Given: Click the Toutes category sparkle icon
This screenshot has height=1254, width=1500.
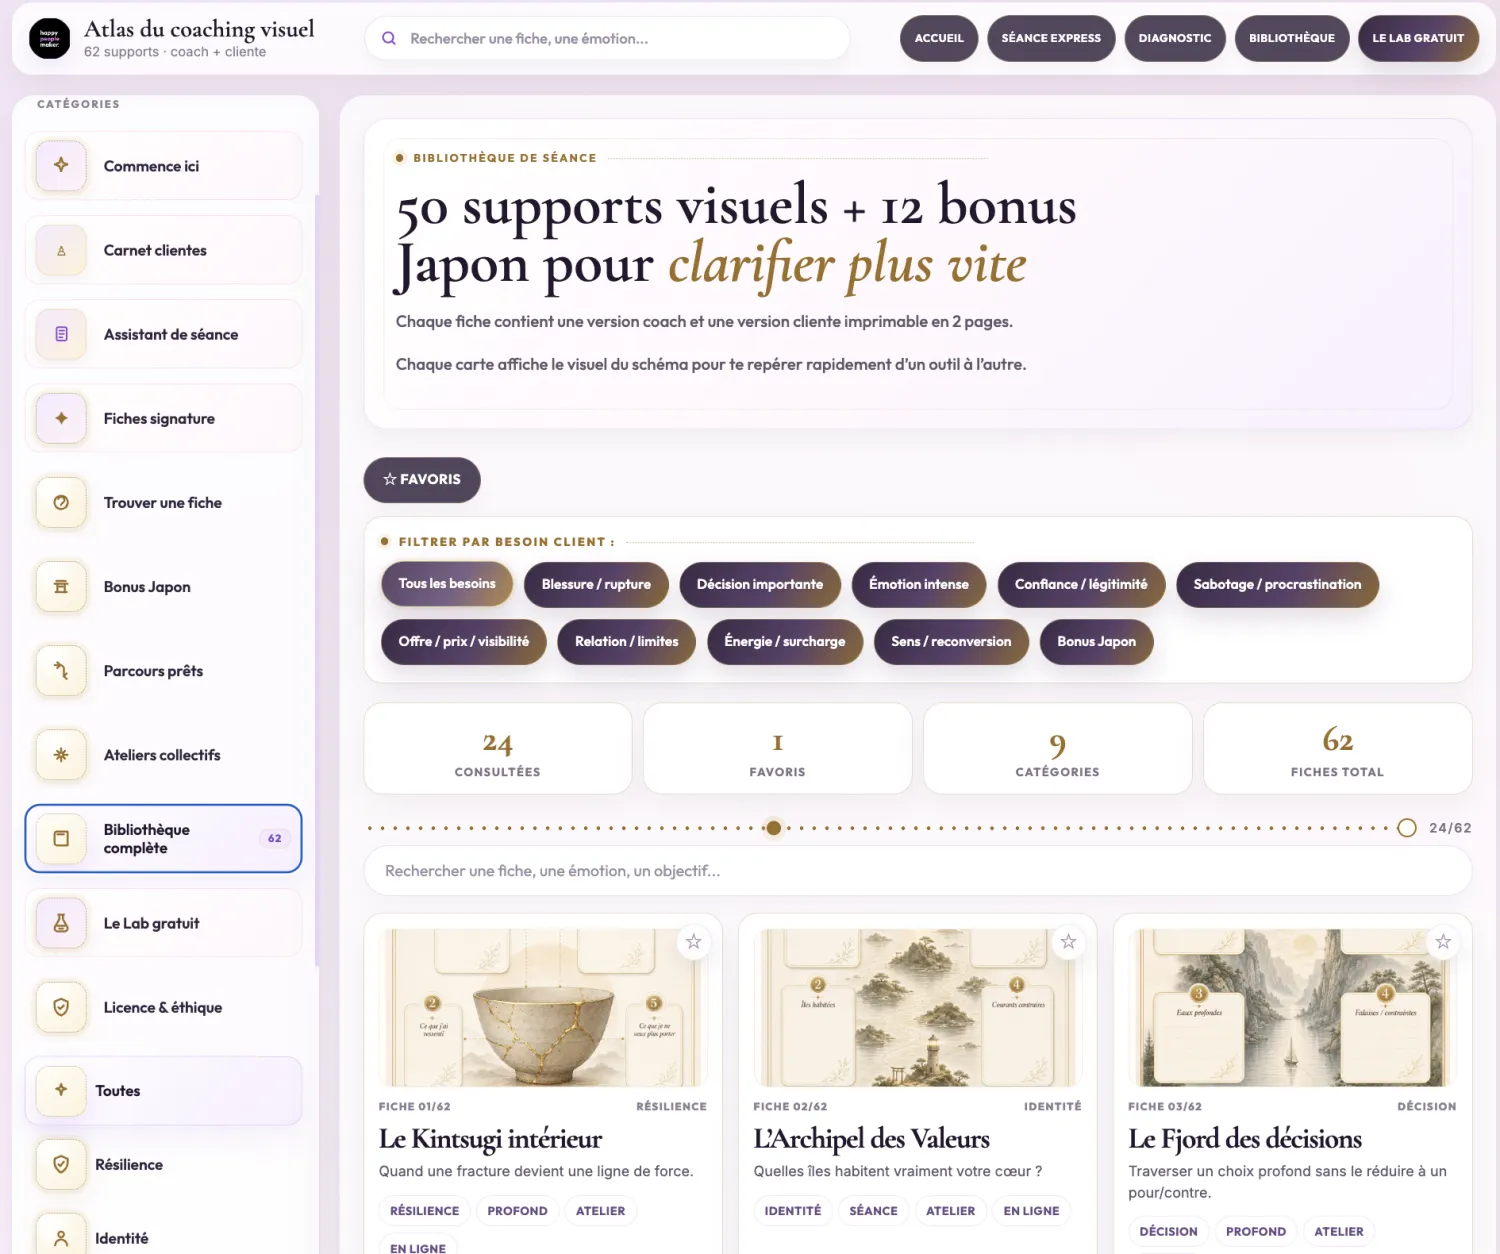Looking at the screenshot, I should coord(61,1090).
